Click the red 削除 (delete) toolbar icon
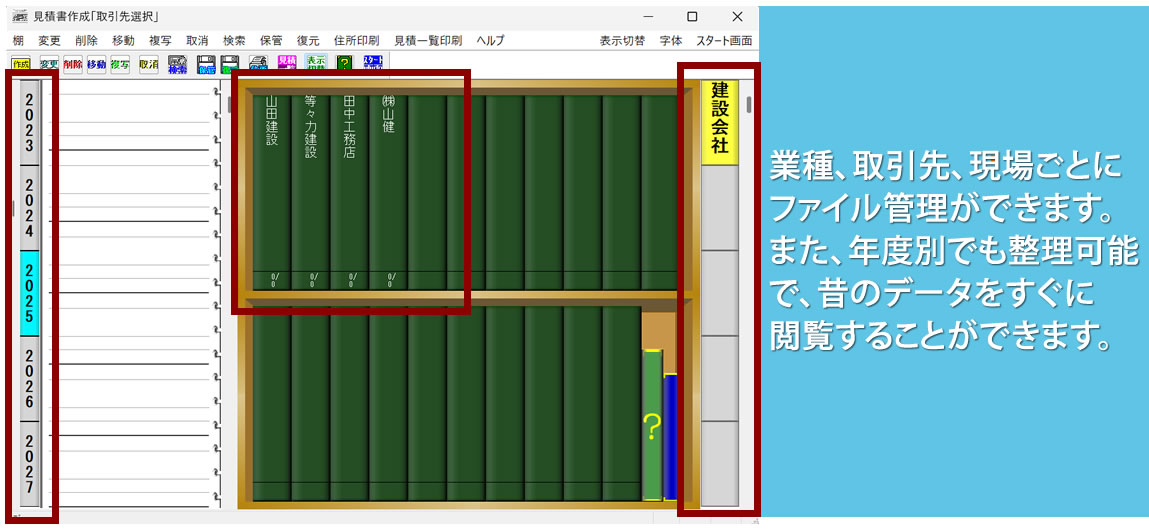1149x530 pixels. point(72,64)
